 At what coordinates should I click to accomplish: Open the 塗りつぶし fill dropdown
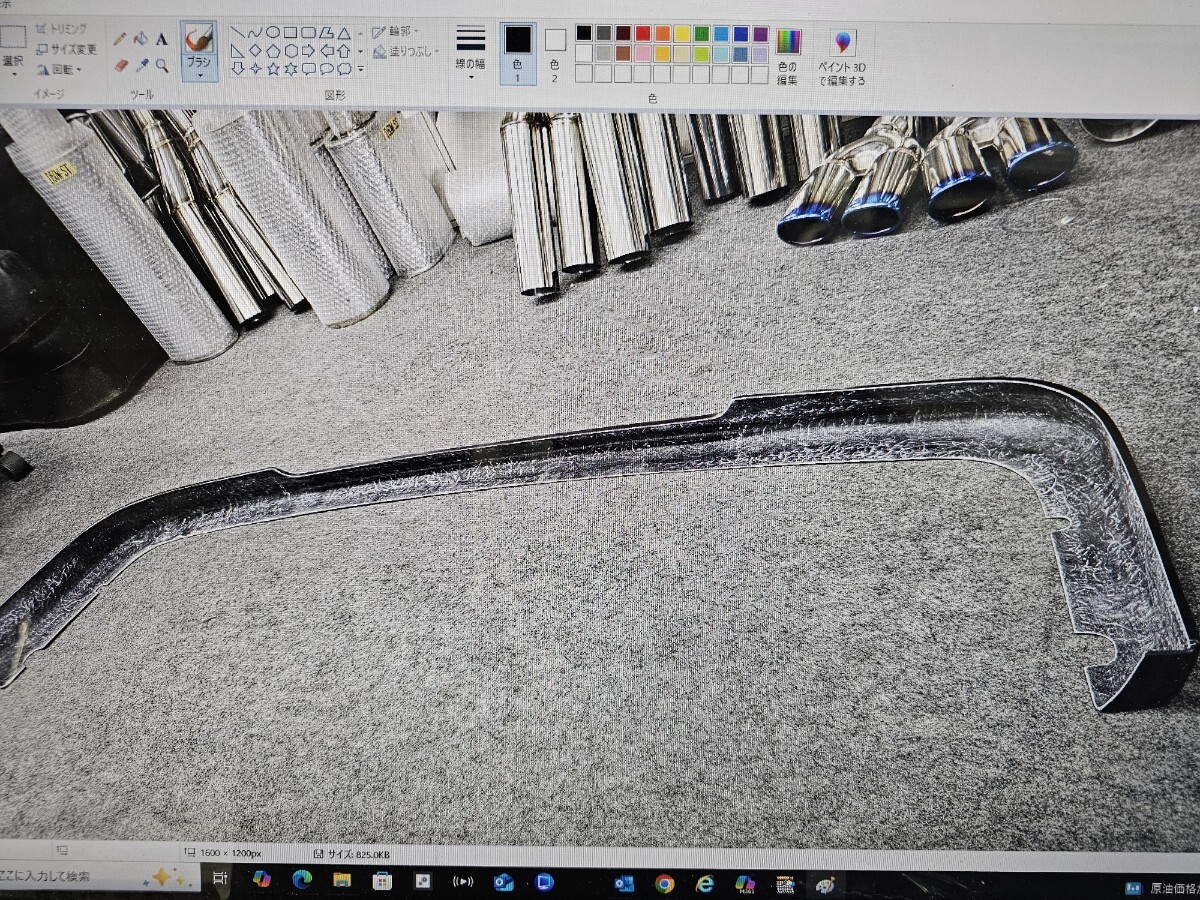pyautogui.click(x=405, y=50)
